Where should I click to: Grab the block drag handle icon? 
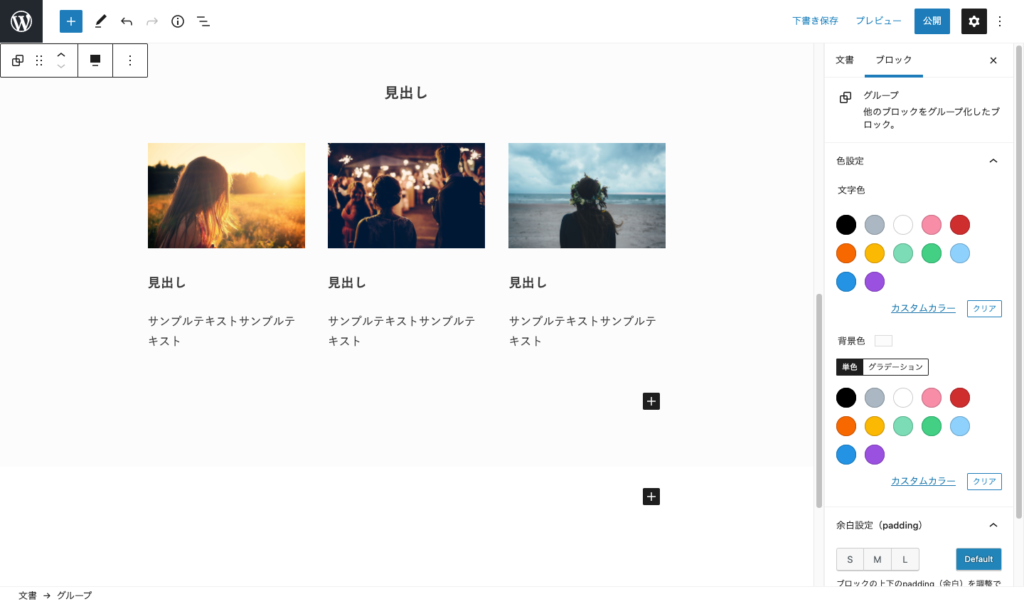tap(39, 60)
